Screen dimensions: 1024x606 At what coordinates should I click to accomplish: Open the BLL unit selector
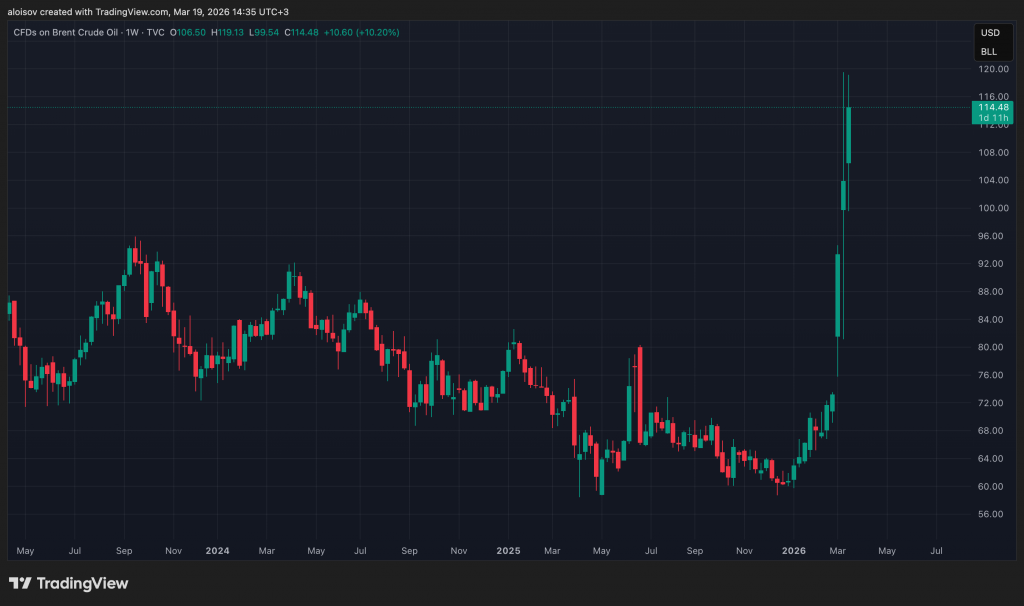pos(988,51)
